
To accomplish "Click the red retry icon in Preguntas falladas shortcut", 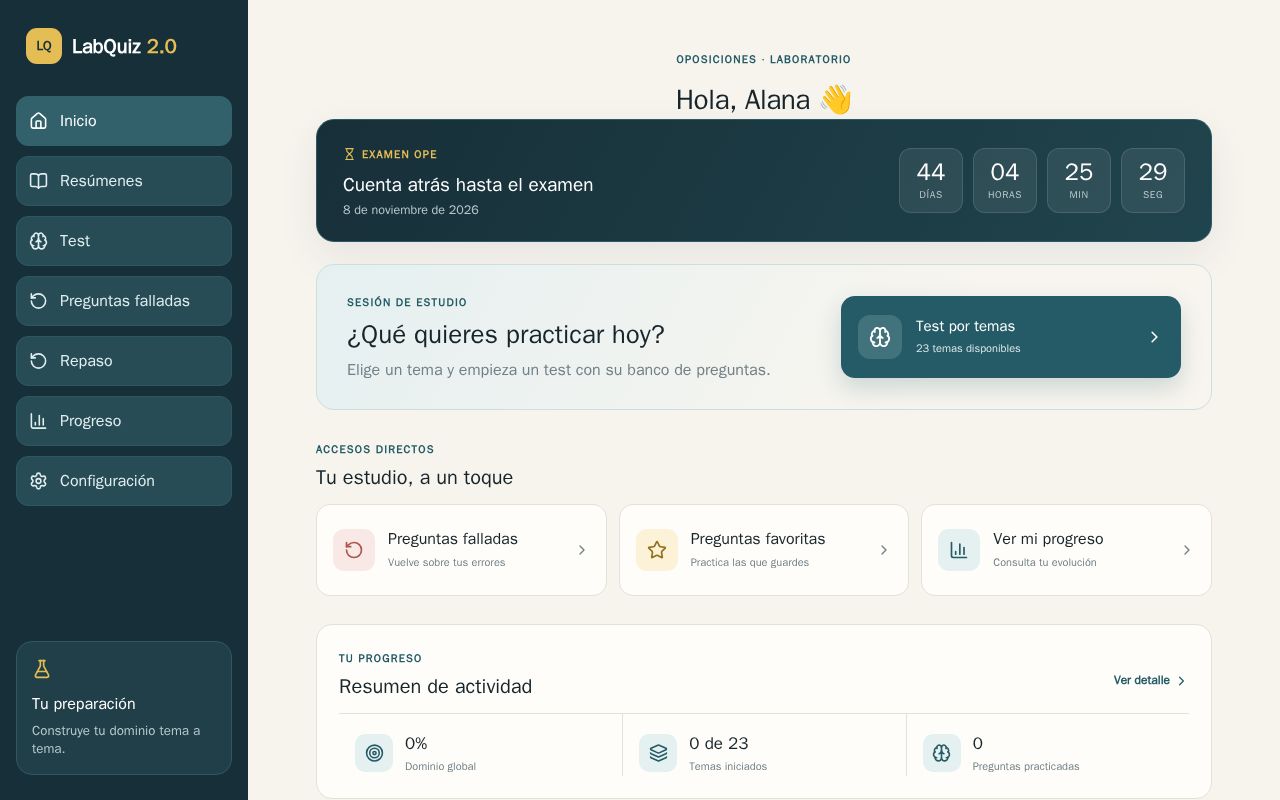I will click(354, 550).
